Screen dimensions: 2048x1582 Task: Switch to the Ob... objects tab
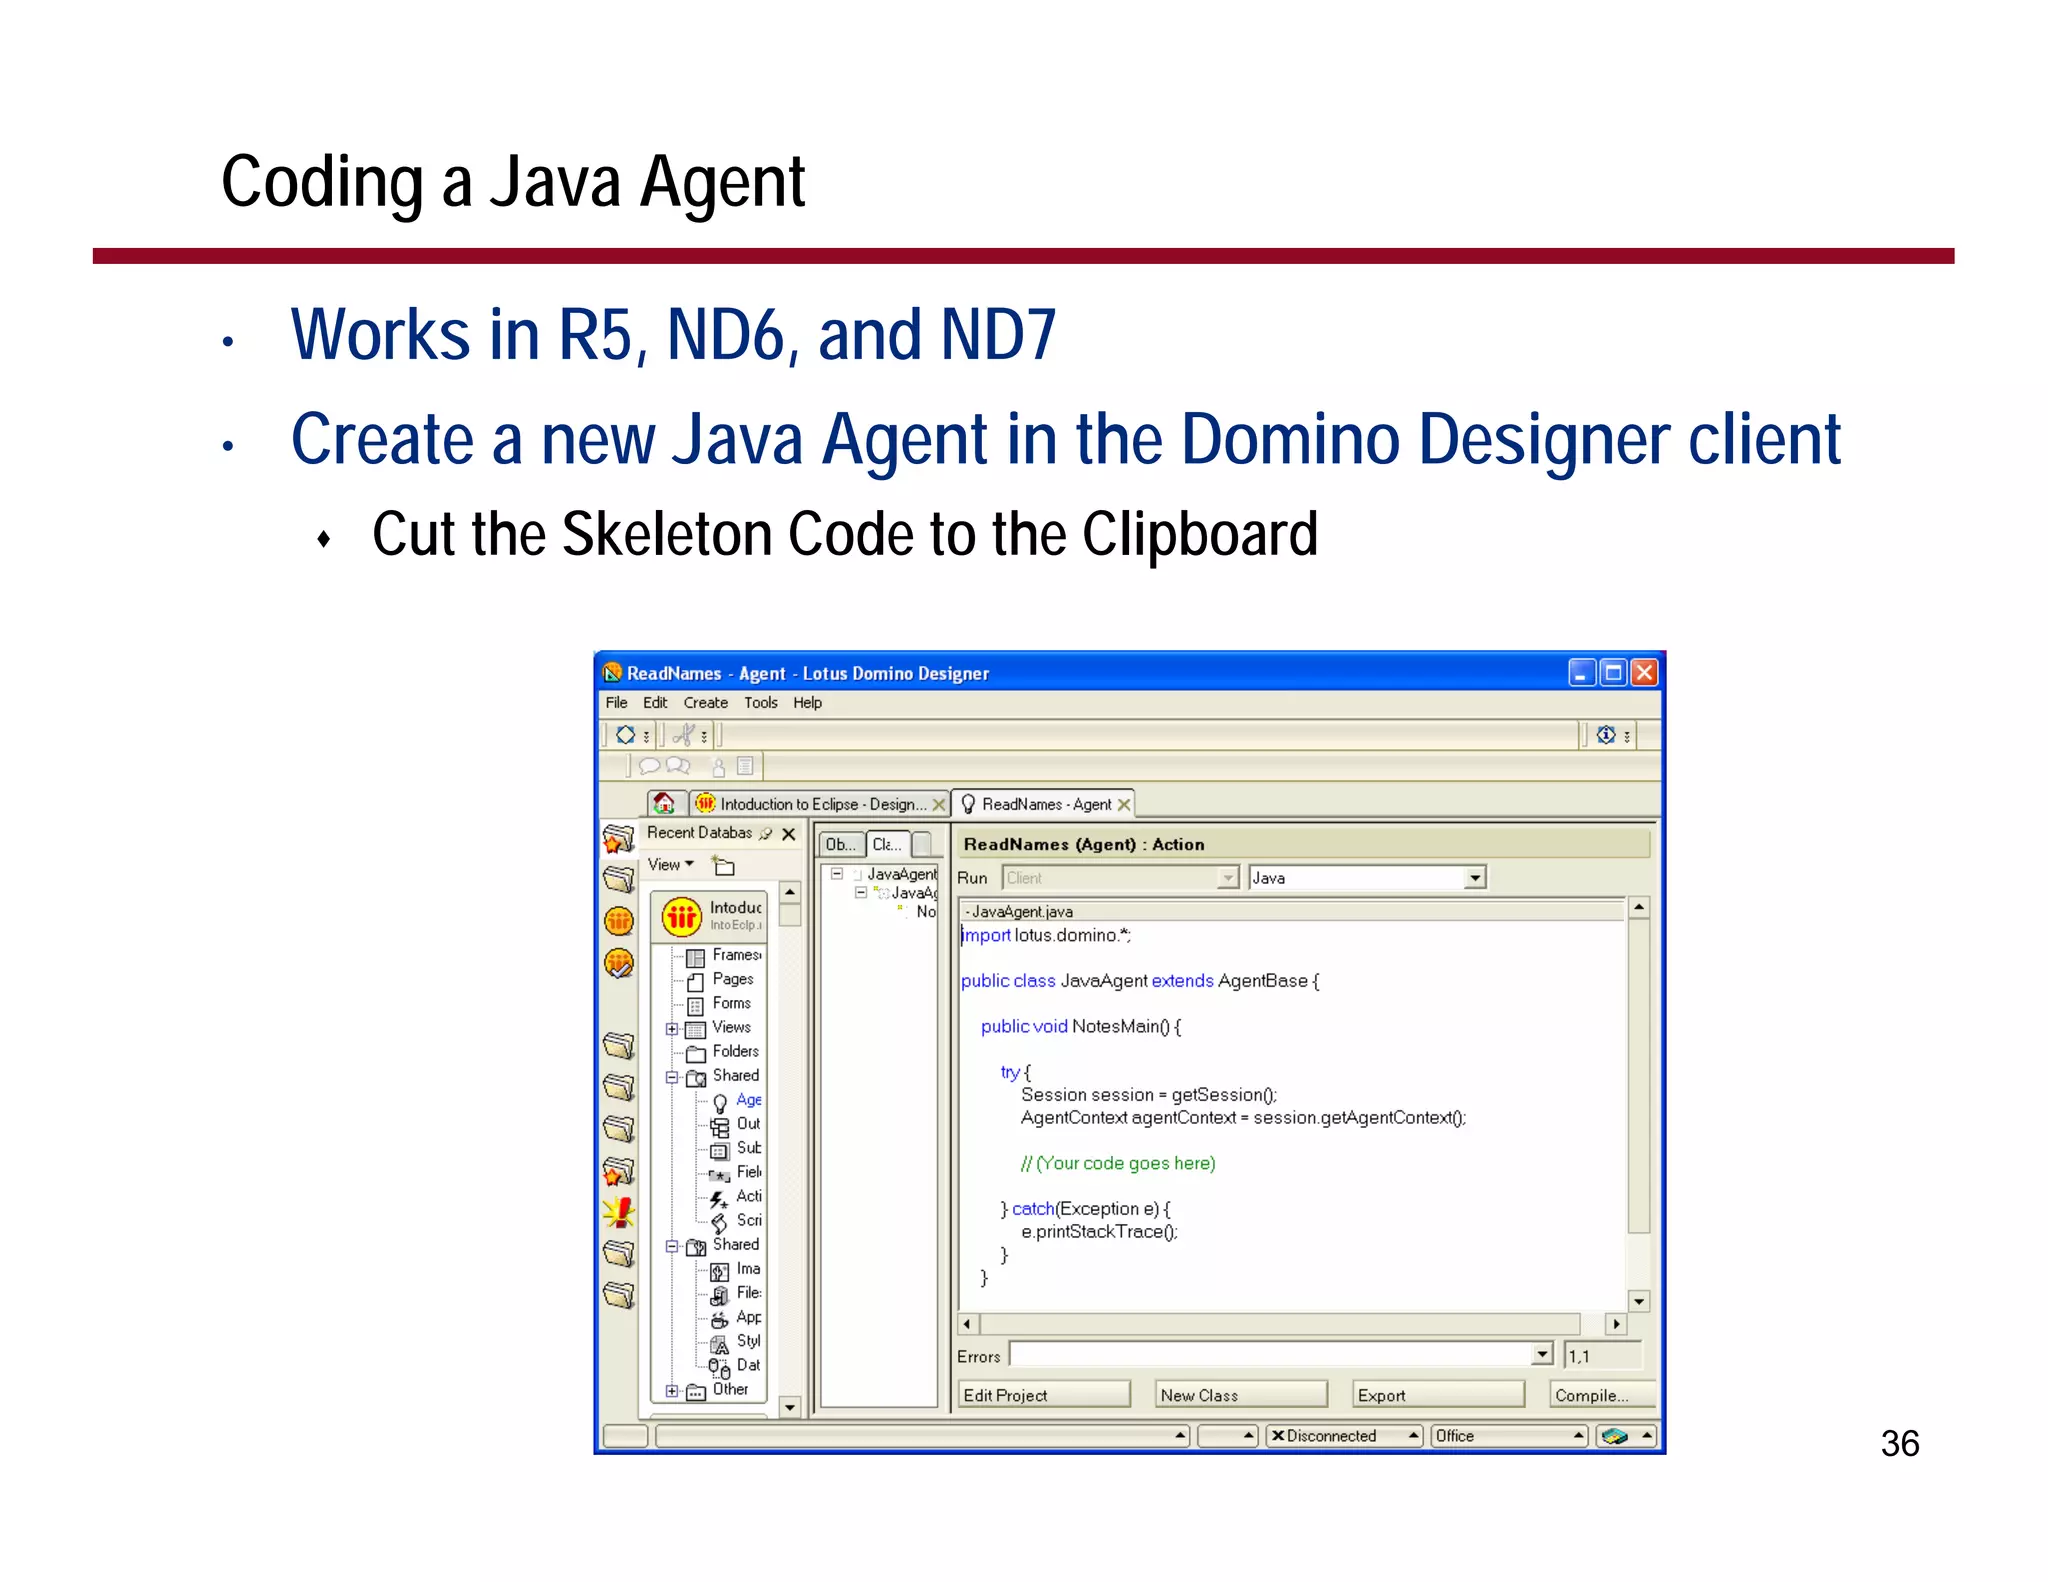(841, 845)
